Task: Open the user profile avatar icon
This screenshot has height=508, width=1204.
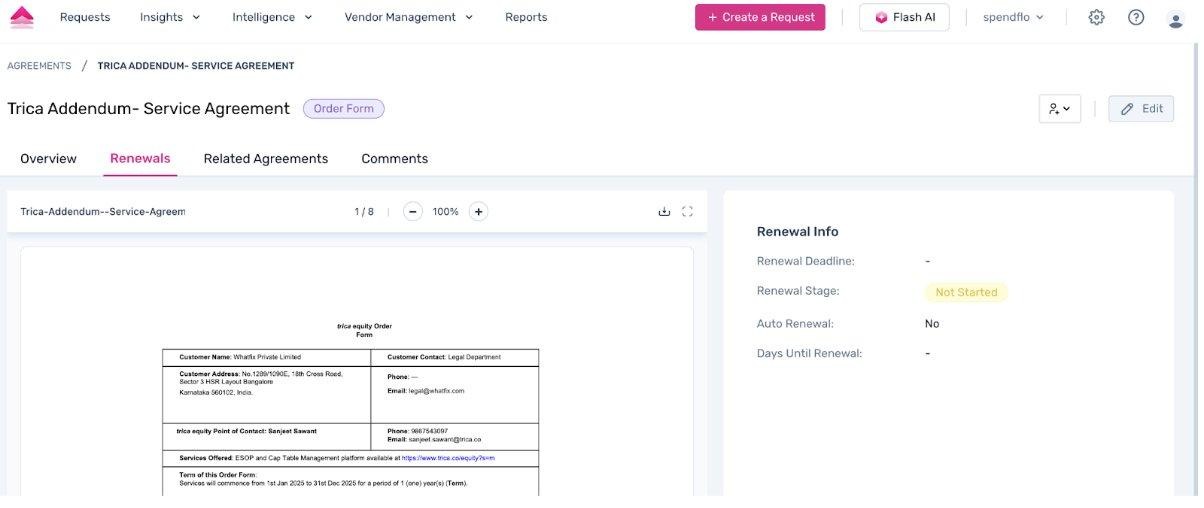Action: 1175,19
